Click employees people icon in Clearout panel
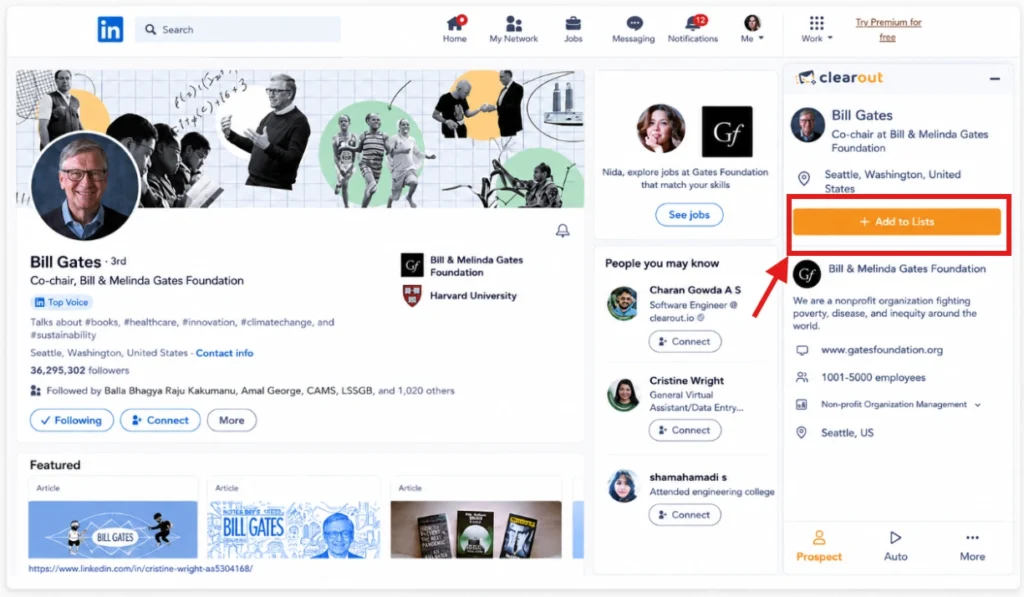 tap(802, 378)
